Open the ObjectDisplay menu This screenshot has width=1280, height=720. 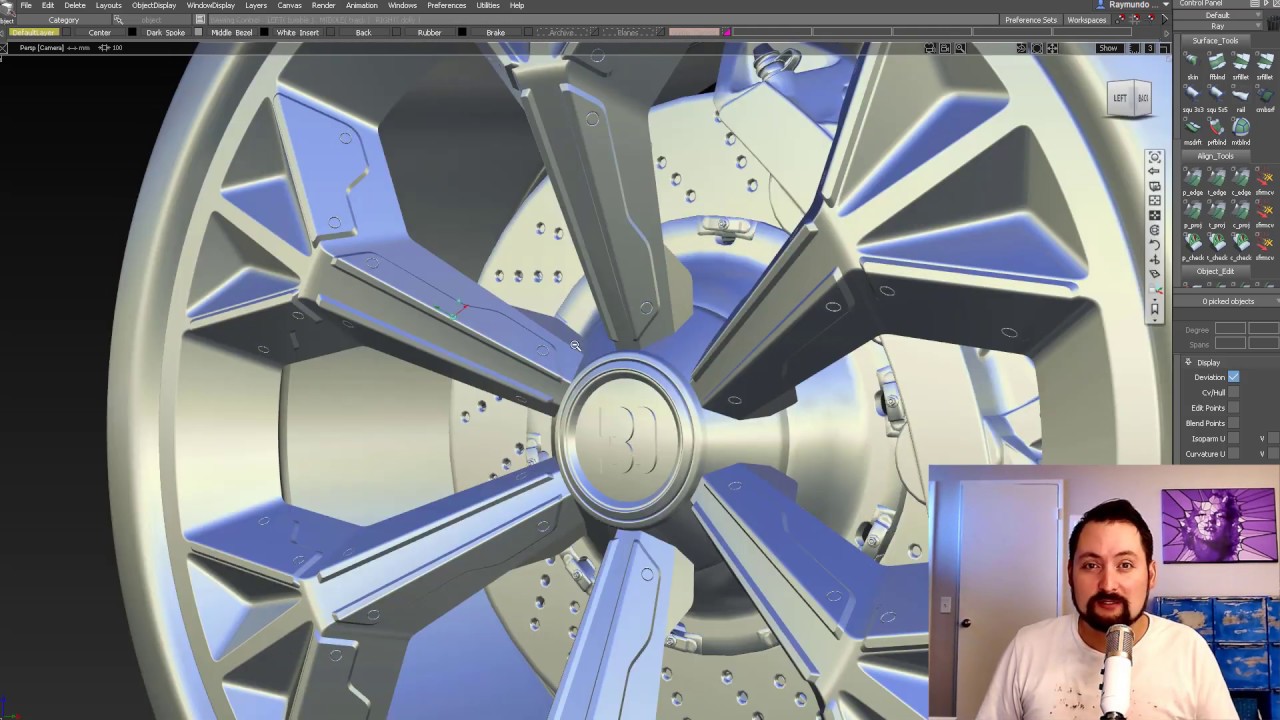154,5
